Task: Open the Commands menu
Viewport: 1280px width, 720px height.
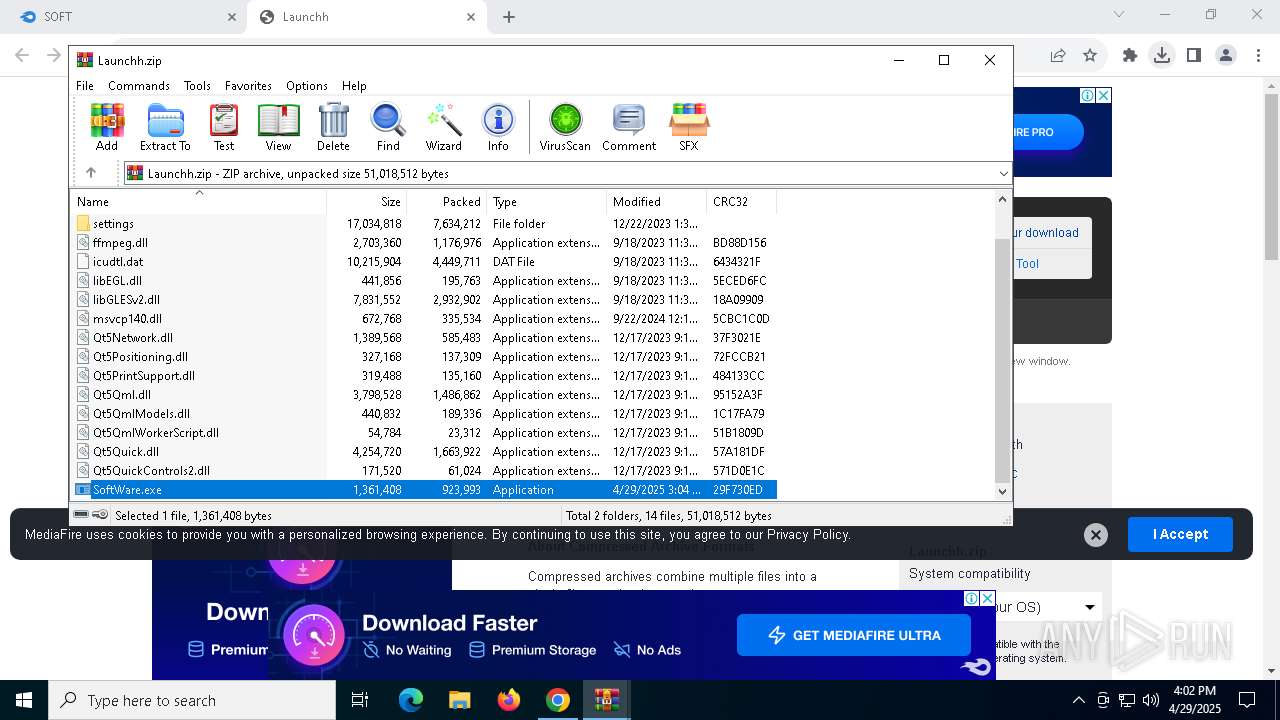Action: (139, 86)
